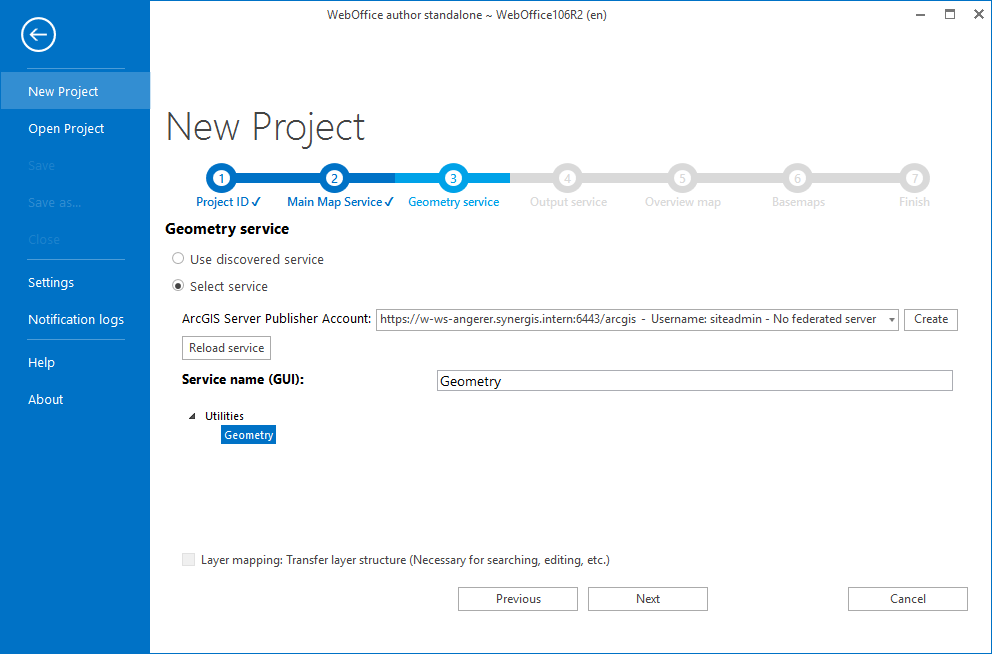Select the Geometry service in the tree
The image size is (992, 654).
(248, 434)
